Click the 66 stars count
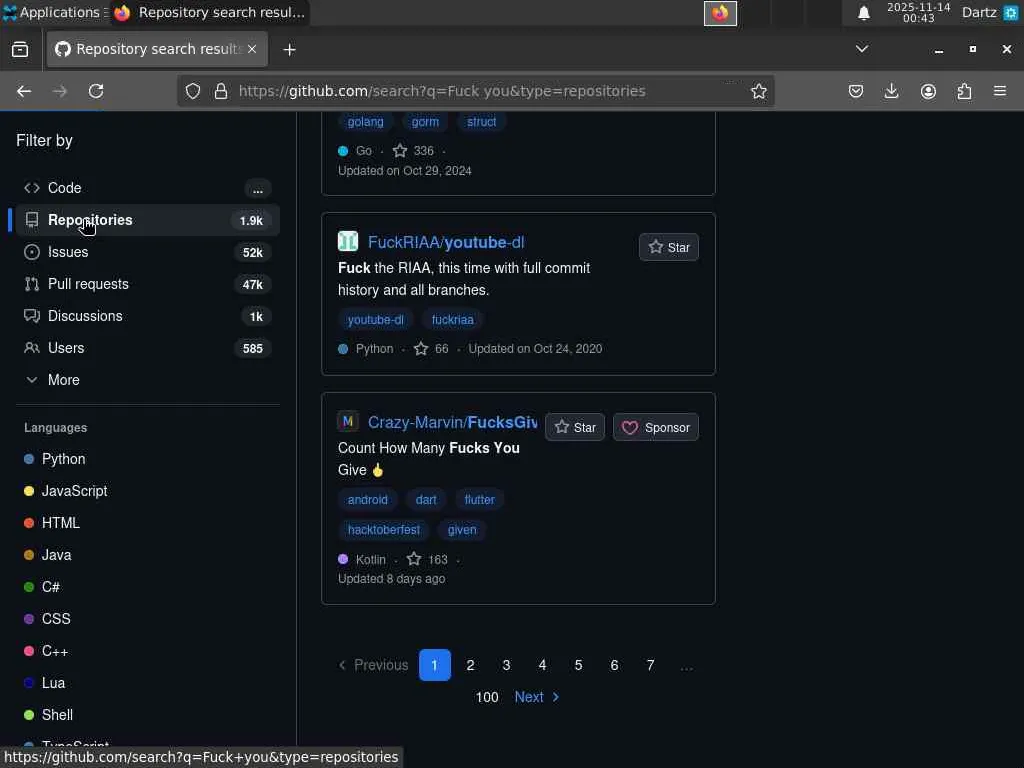Screen dimensions: 1024x768 432,349
